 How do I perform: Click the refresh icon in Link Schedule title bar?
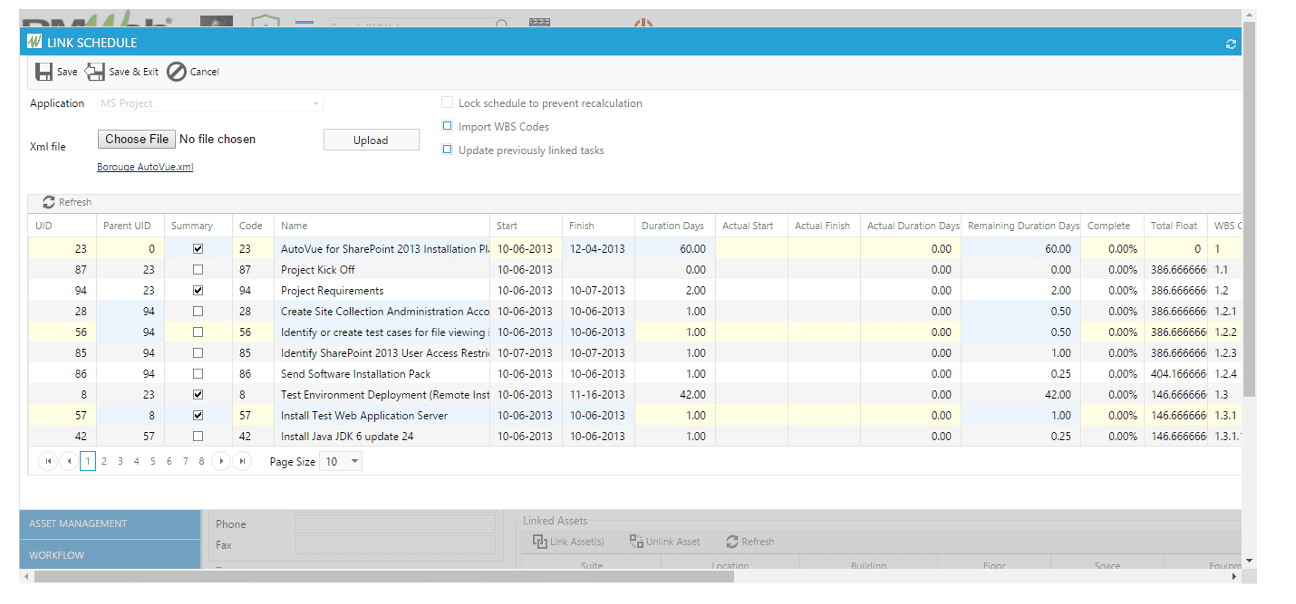pos(1231,44)
